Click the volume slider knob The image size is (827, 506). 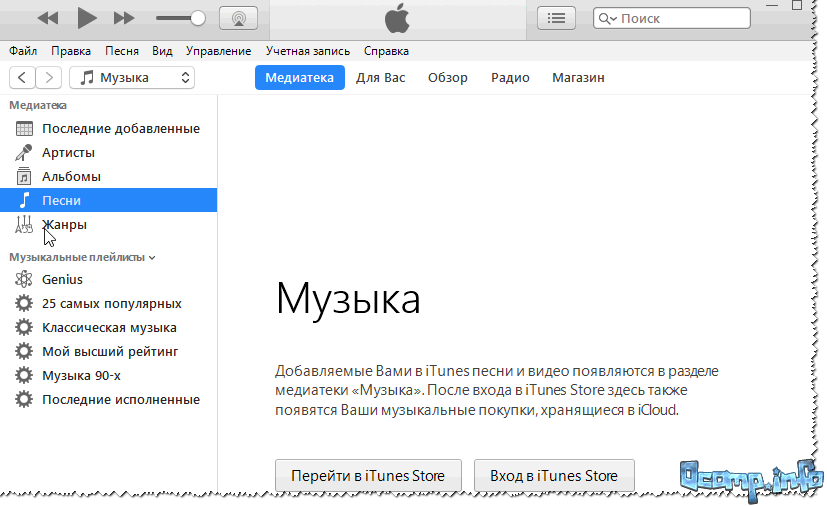tap(198, 18)
